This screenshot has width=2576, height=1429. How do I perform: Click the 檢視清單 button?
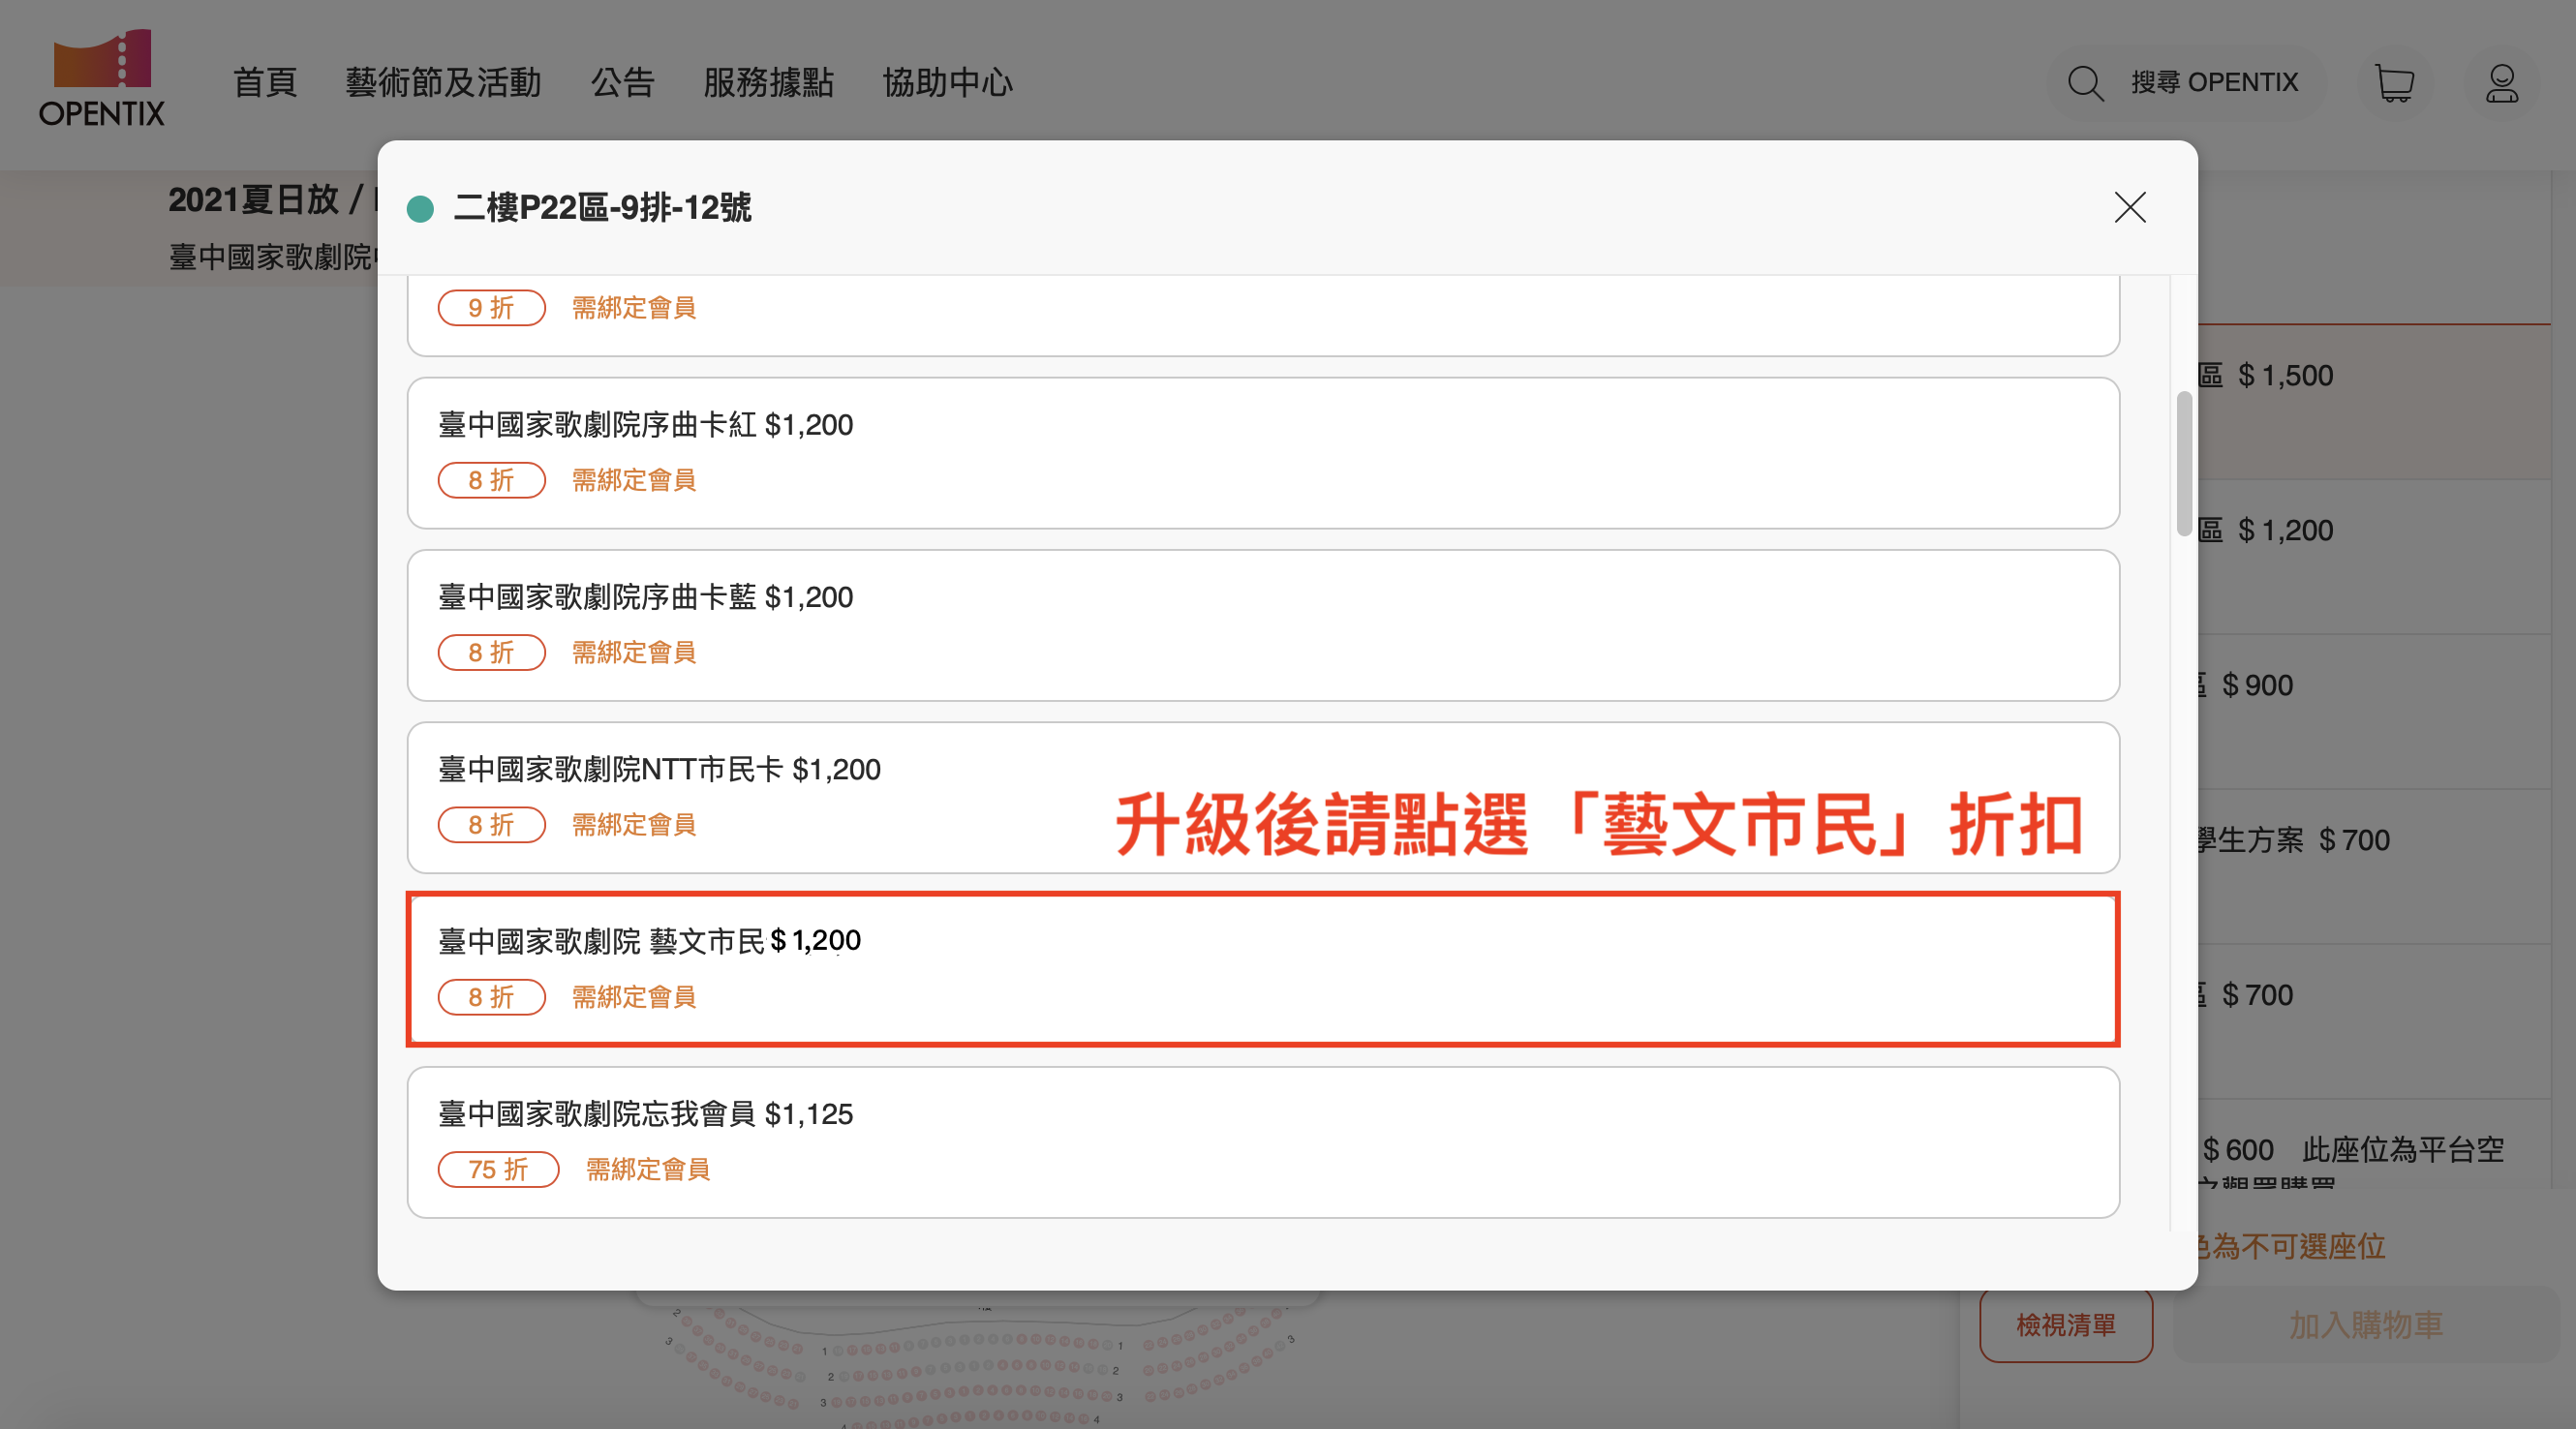2066,1325
